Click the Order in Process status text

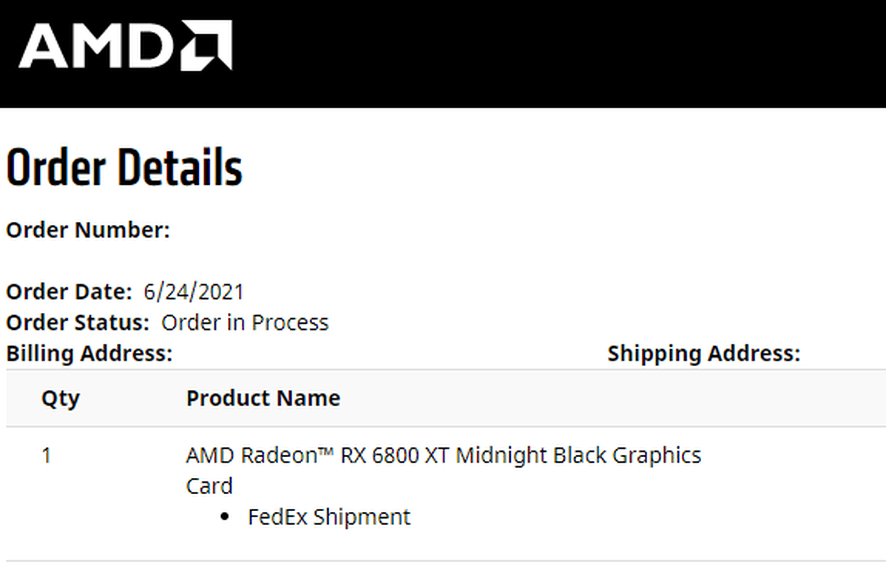coord(245,323)
